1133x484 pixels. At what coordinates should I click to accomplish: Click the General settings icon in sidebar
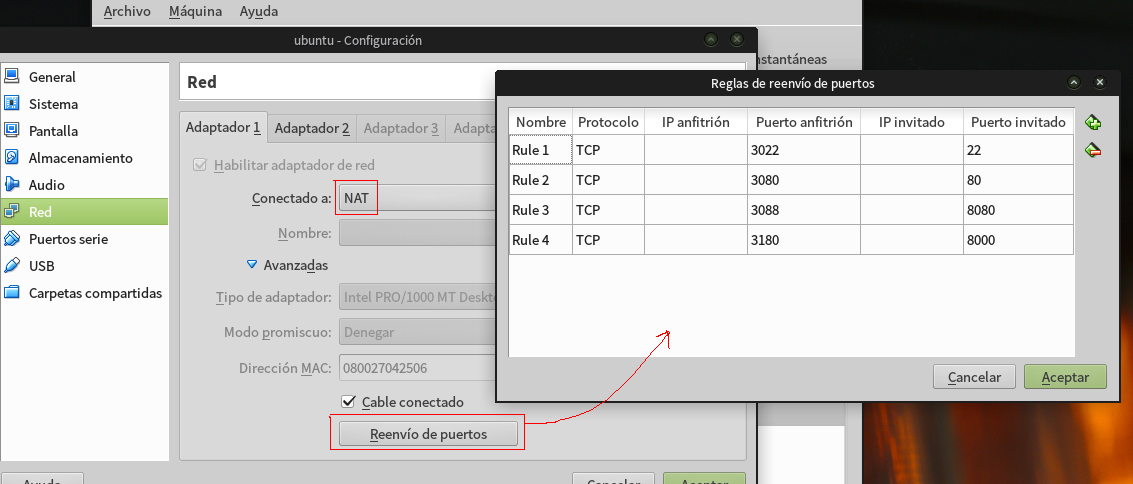pyautogui.click(x=12, y=77)
